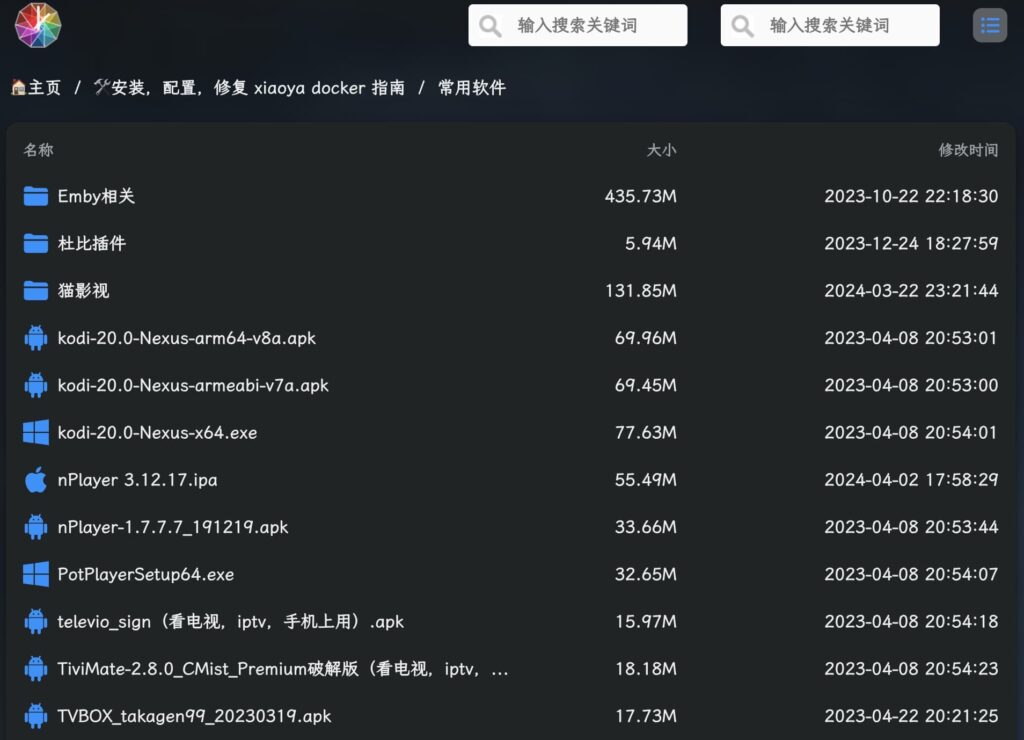Click Apple icon beside nPlayer 3.12.17.ipa
The width and height of the screenshot is (1024, 740).
[36, 480]
